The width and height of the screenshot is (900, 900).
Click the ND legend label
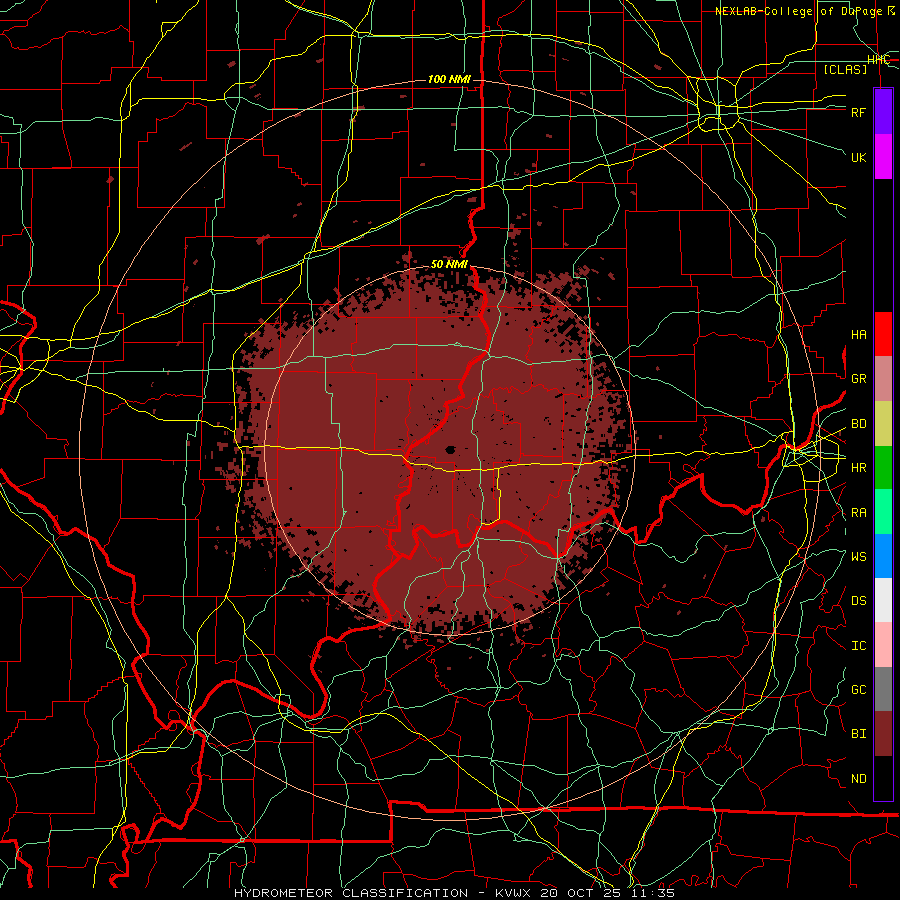pyautogui.click(x=859, y=779)
